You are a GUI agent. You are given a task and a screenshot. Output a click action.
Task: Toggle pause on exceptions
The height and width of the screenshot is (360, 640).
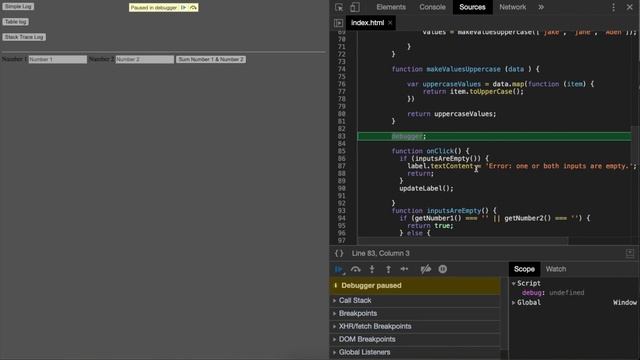(x=442, y=269)
